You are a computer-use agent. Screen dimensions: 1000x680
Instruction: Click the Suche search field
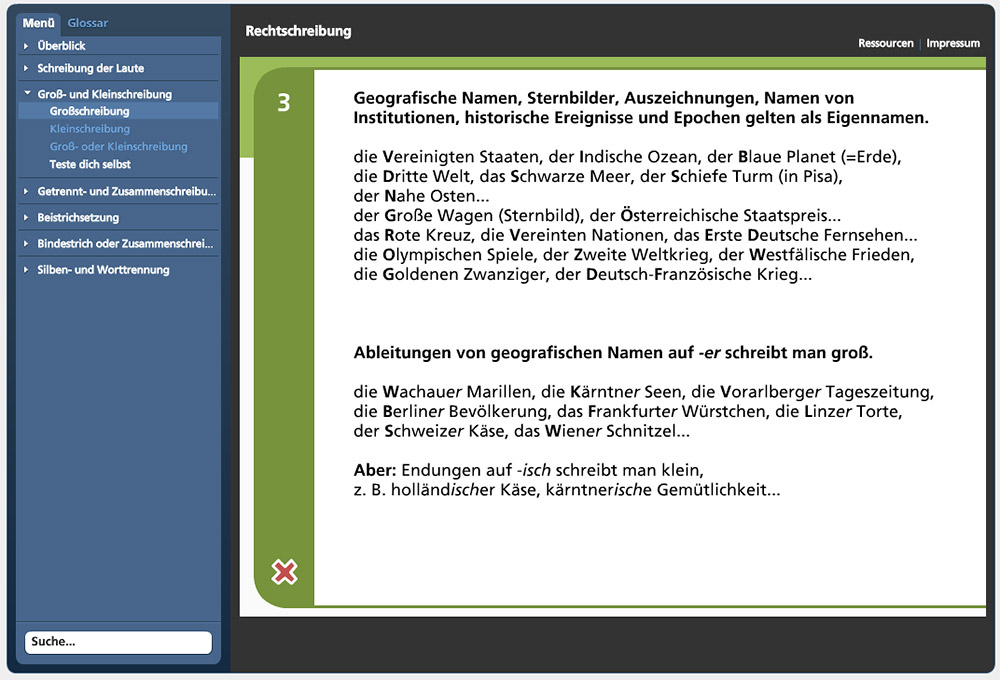pos(118,642)
